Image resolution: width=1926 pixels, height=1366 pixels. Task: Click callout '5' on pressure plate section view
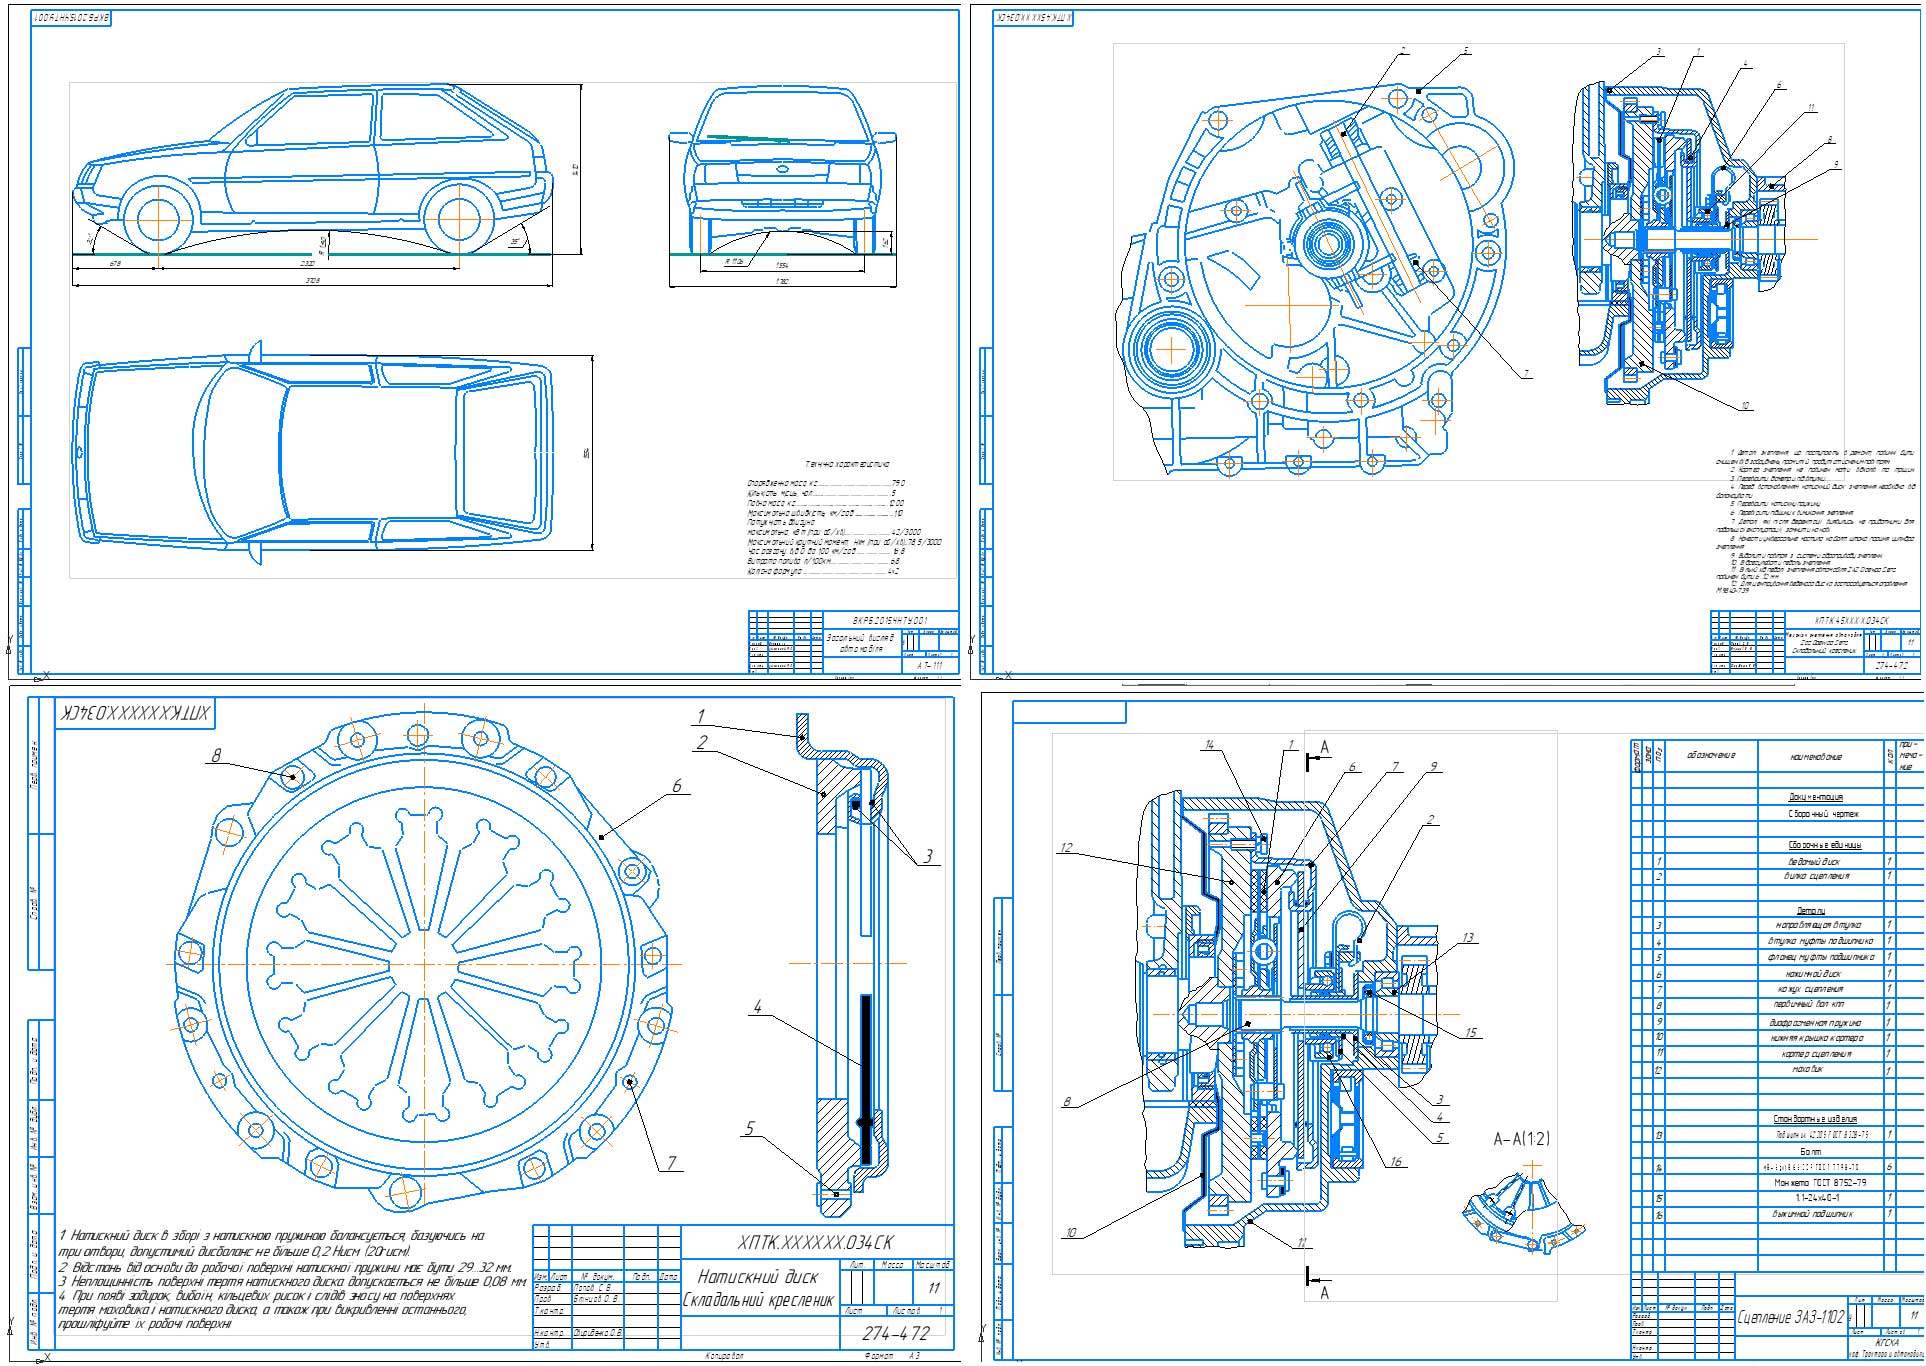click(x=749, y=1129)
